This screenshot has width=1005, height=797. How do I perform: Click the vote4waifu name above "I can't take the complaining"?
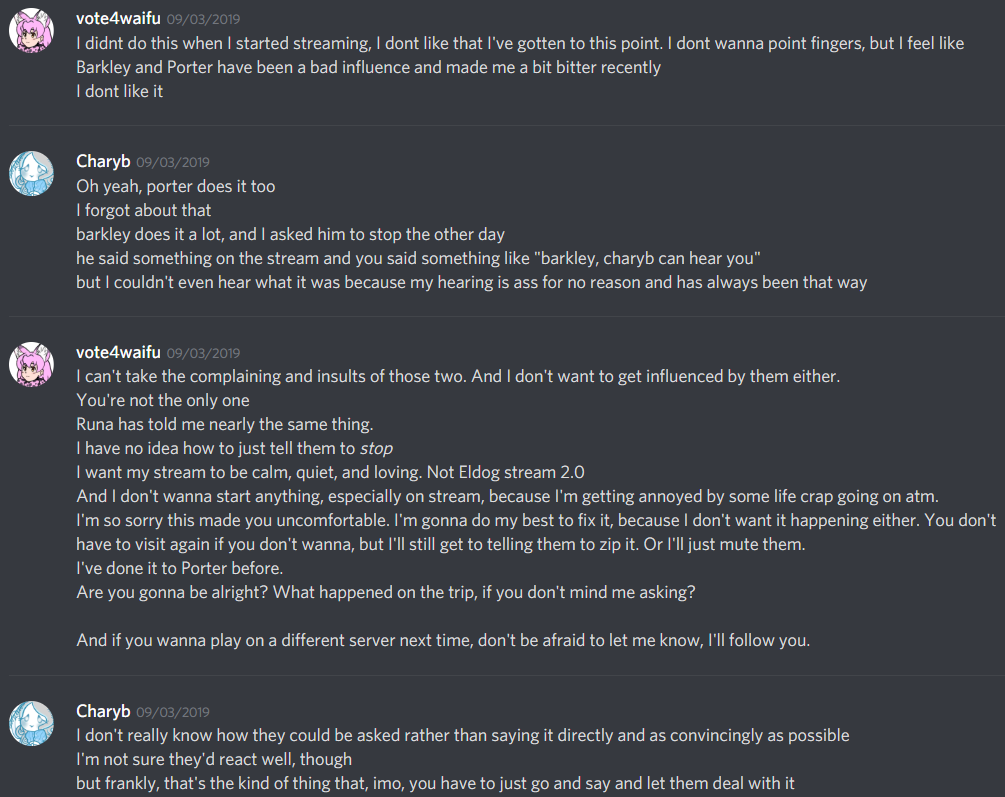click(117, 352)
